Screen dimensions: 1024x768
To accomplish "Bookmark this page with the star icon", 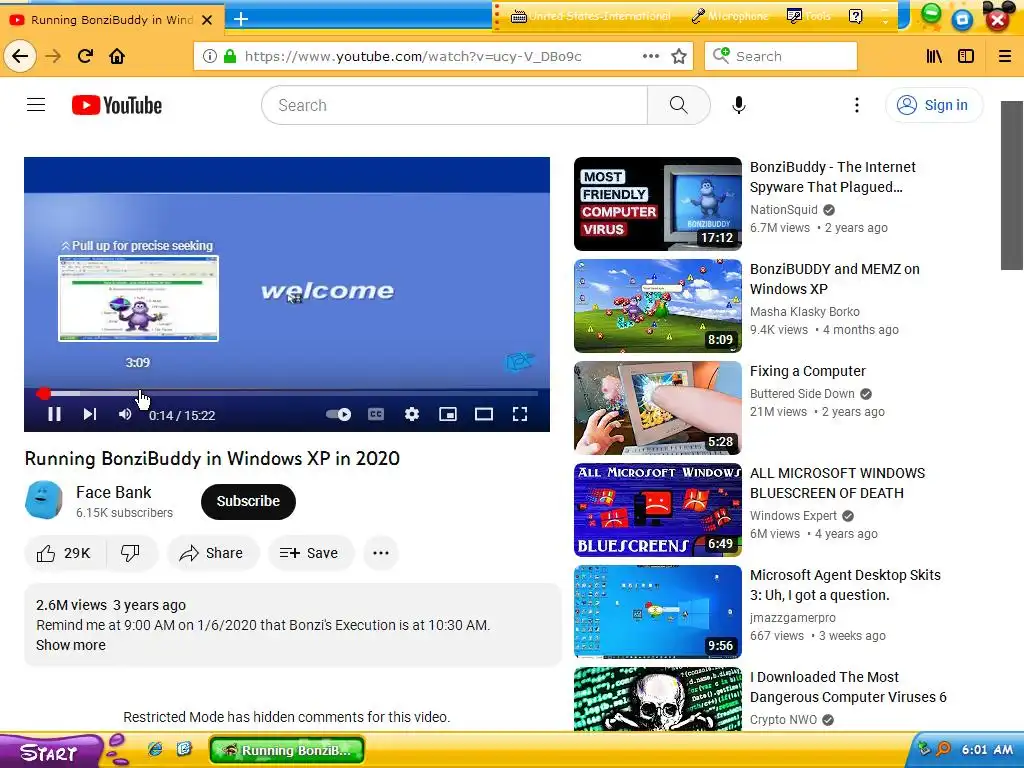I will click(x=679, y=56).
